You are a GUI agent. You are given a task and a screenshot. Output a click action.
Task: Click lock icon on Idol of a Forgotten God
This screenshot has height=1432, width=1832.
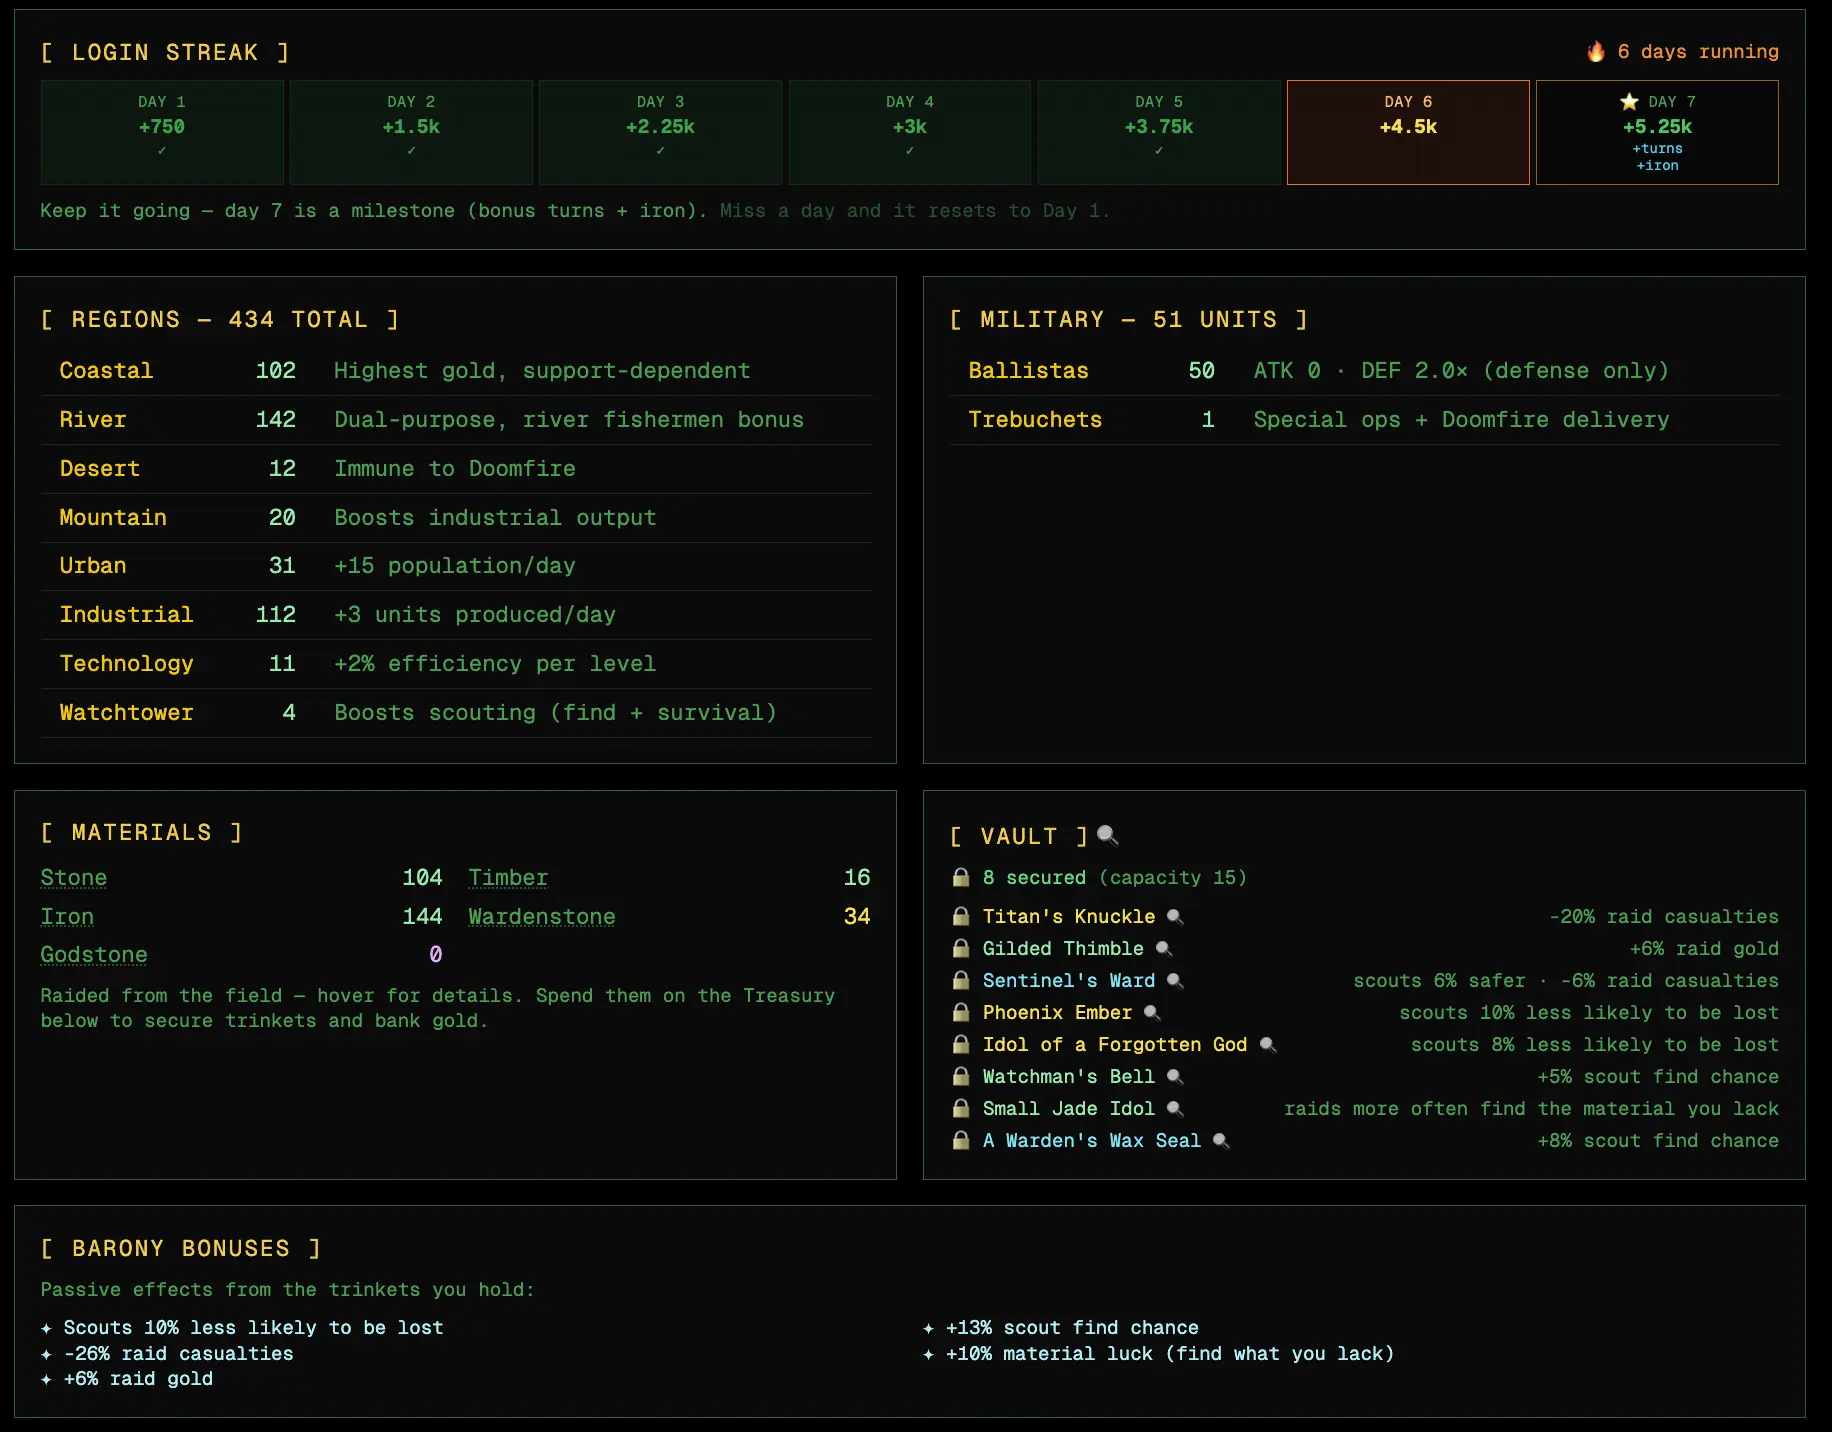point(961,1044)
